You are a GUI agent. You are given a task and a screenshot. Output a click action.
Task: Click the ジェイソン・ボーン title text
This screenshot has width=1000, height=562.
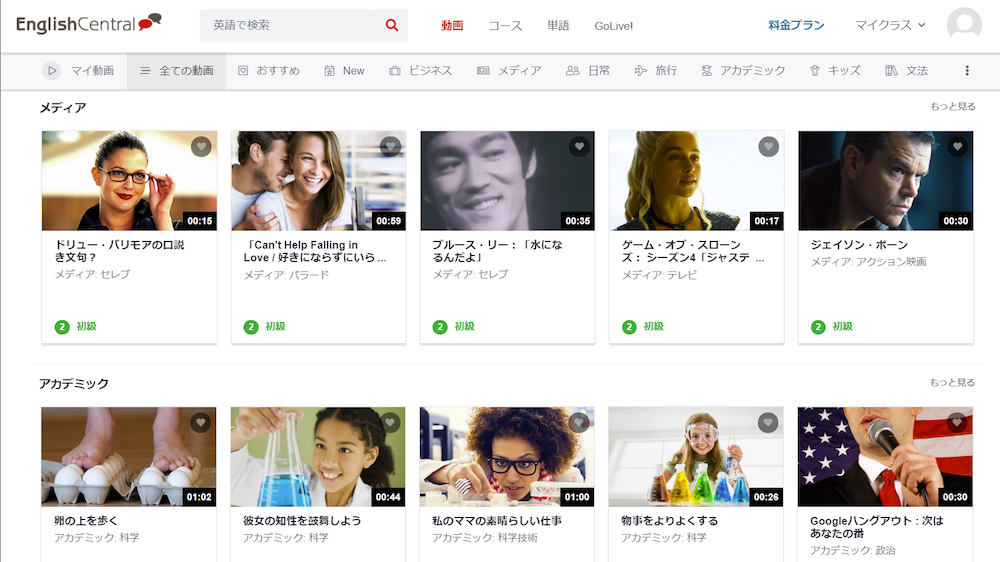click(x=859, y=245)
